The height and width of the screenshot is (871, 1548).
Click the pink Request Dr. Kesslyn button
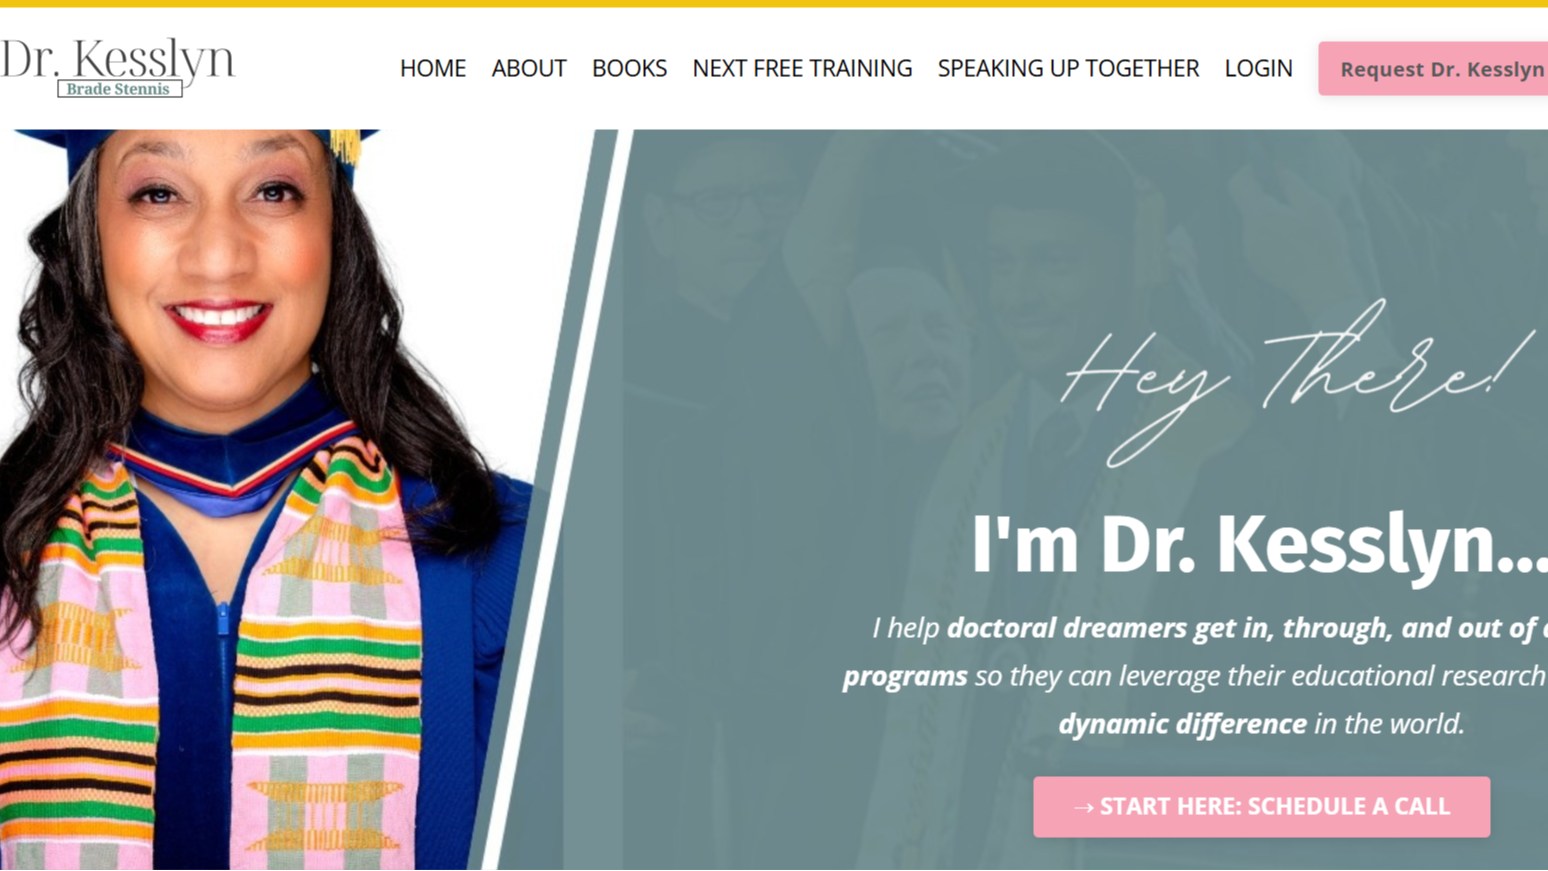point(1433,69)
